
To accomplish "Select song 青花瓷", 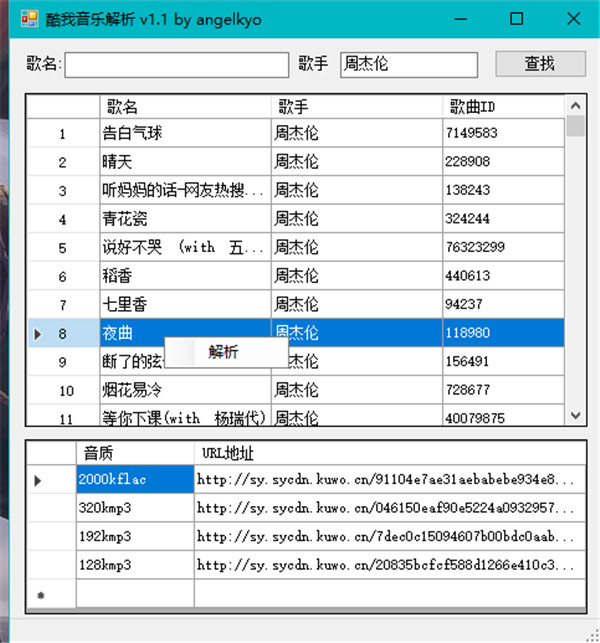I will point(185,219).
